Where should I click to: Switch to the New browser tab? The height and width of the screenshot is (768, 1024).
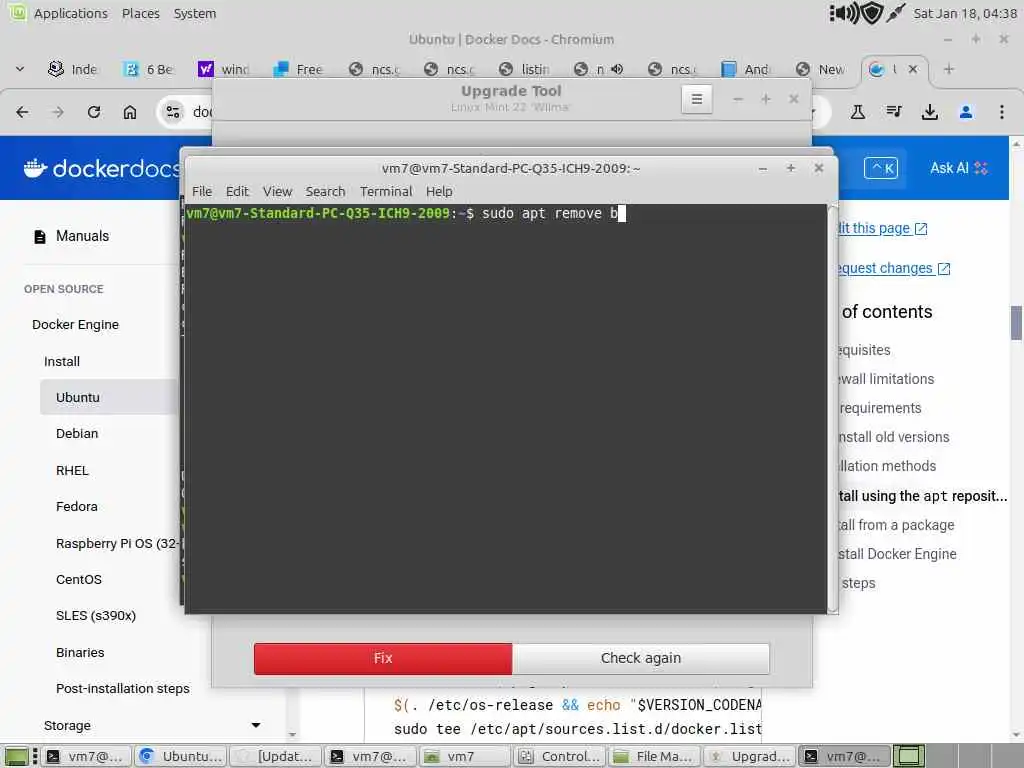coord(821,69)
